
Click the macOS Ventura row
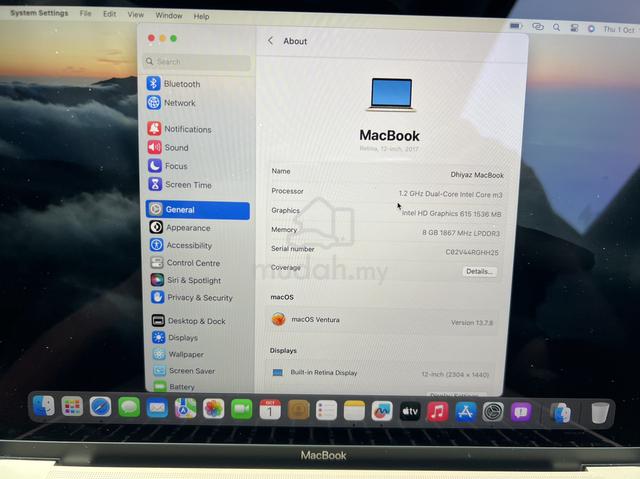point(382,320)
